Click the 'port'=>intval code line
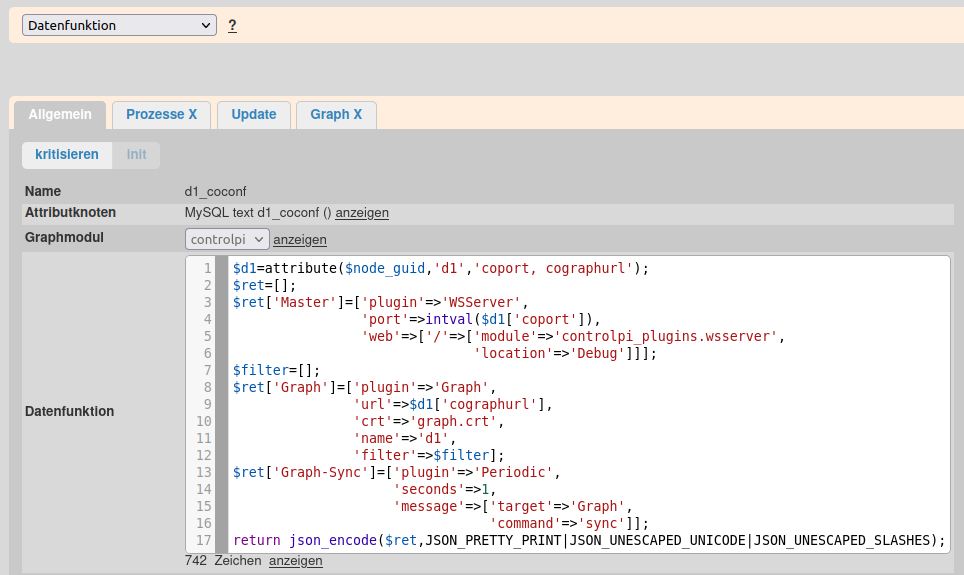The width and height of the screenshot is (964, 575). point(481,320)
